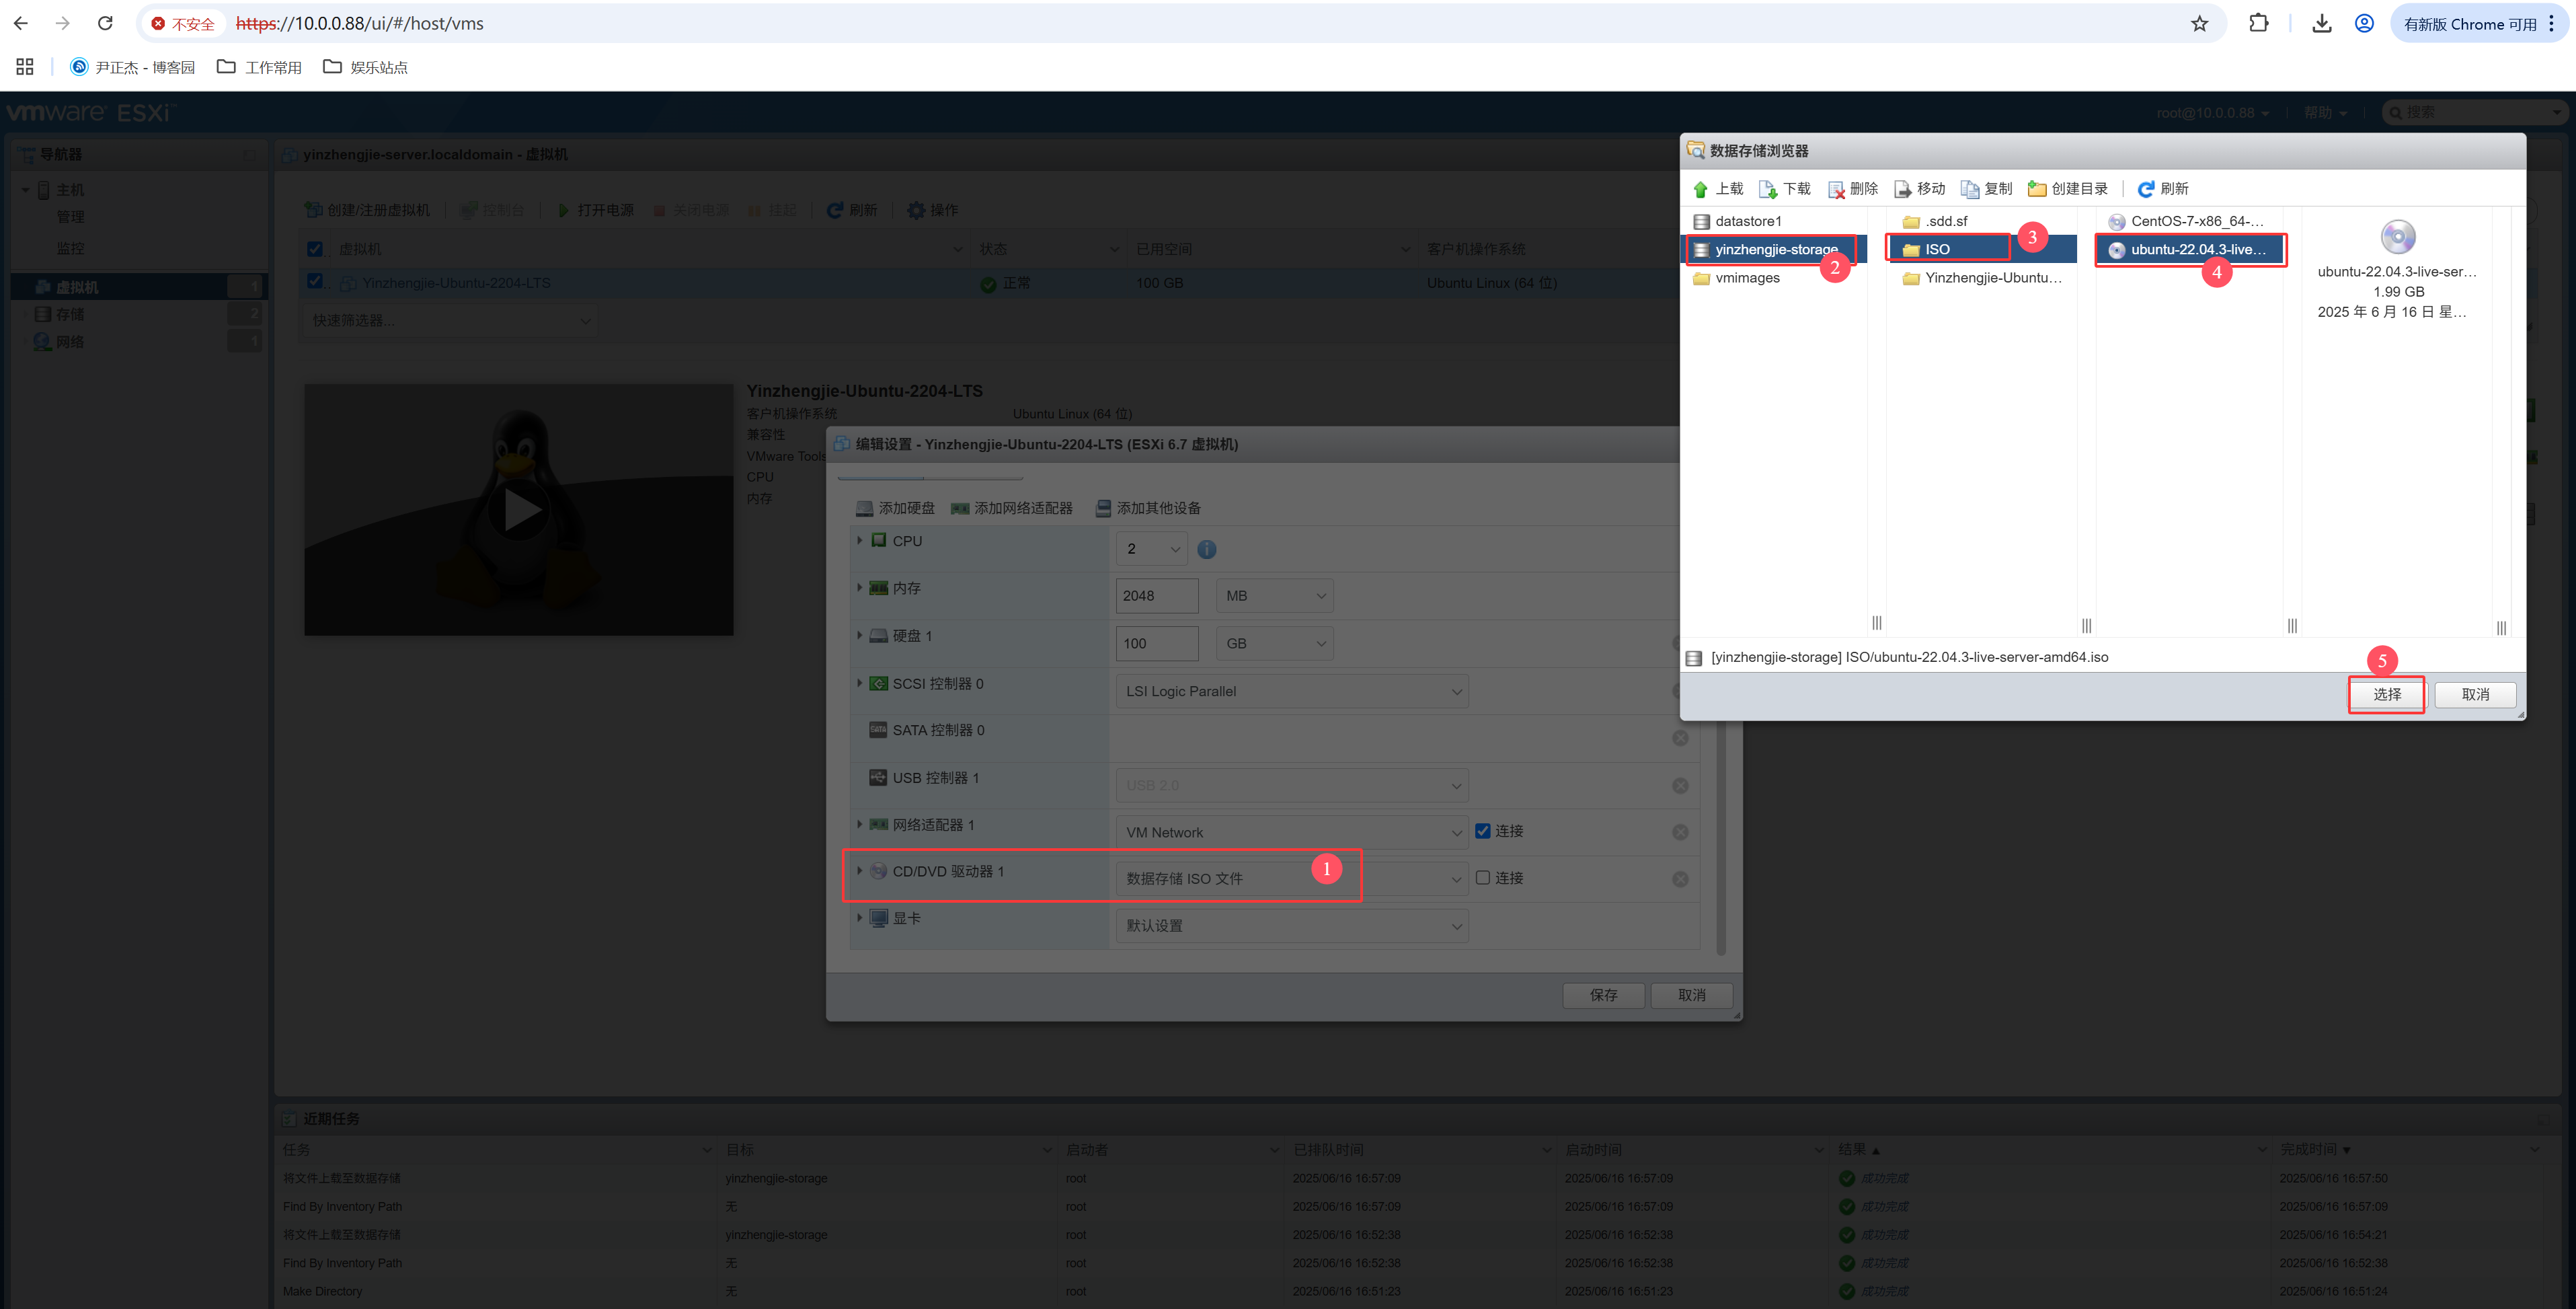Open memory unit MB dropdown

click(1274, 596)
